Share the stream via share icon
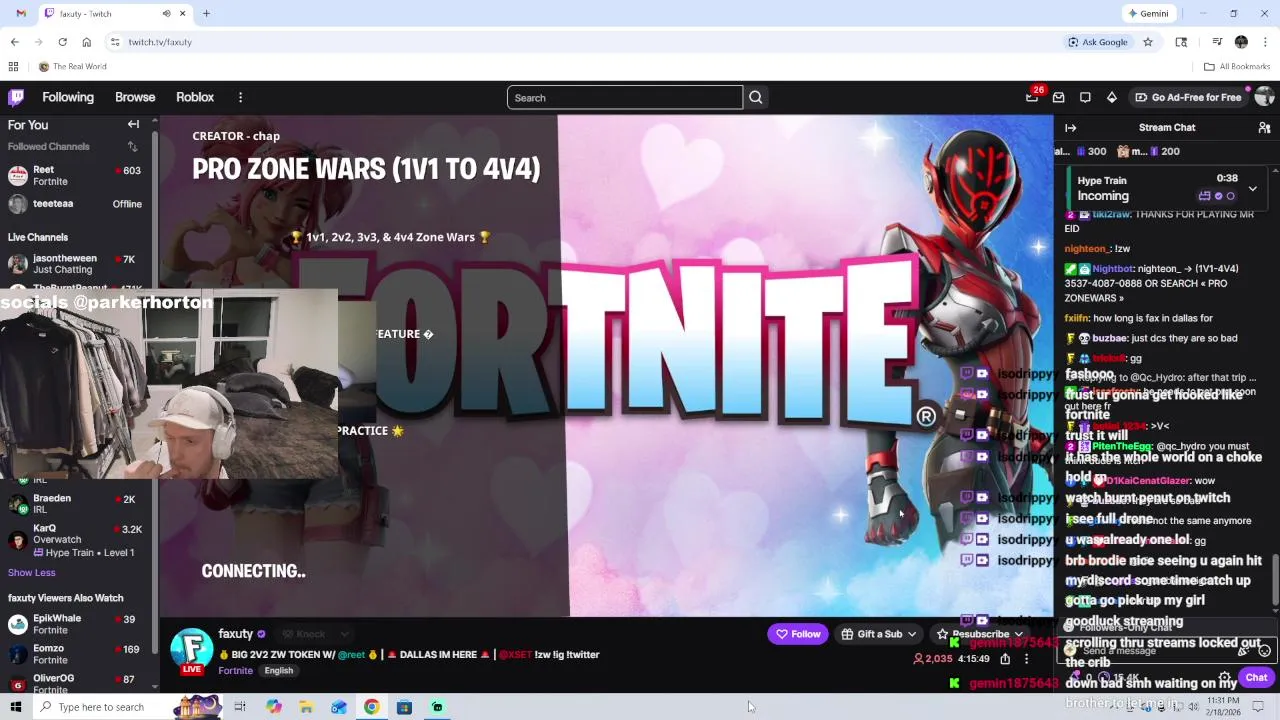 [x=1005, y=659]
